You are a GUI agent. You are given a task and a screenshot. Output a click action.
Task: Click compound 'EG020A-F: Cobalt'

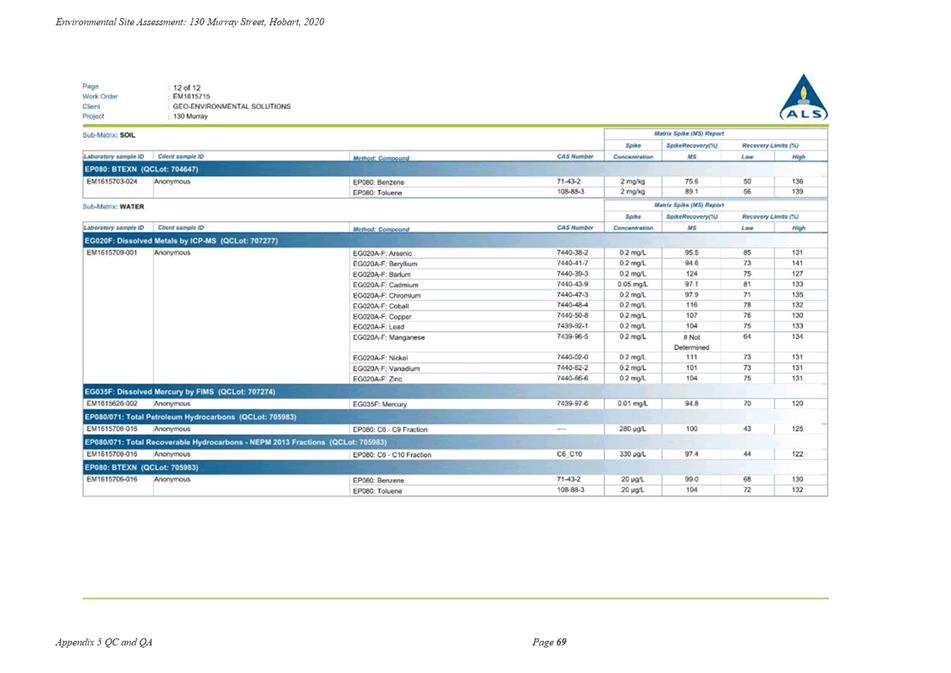pyautogui.click(x=381, y=306)
